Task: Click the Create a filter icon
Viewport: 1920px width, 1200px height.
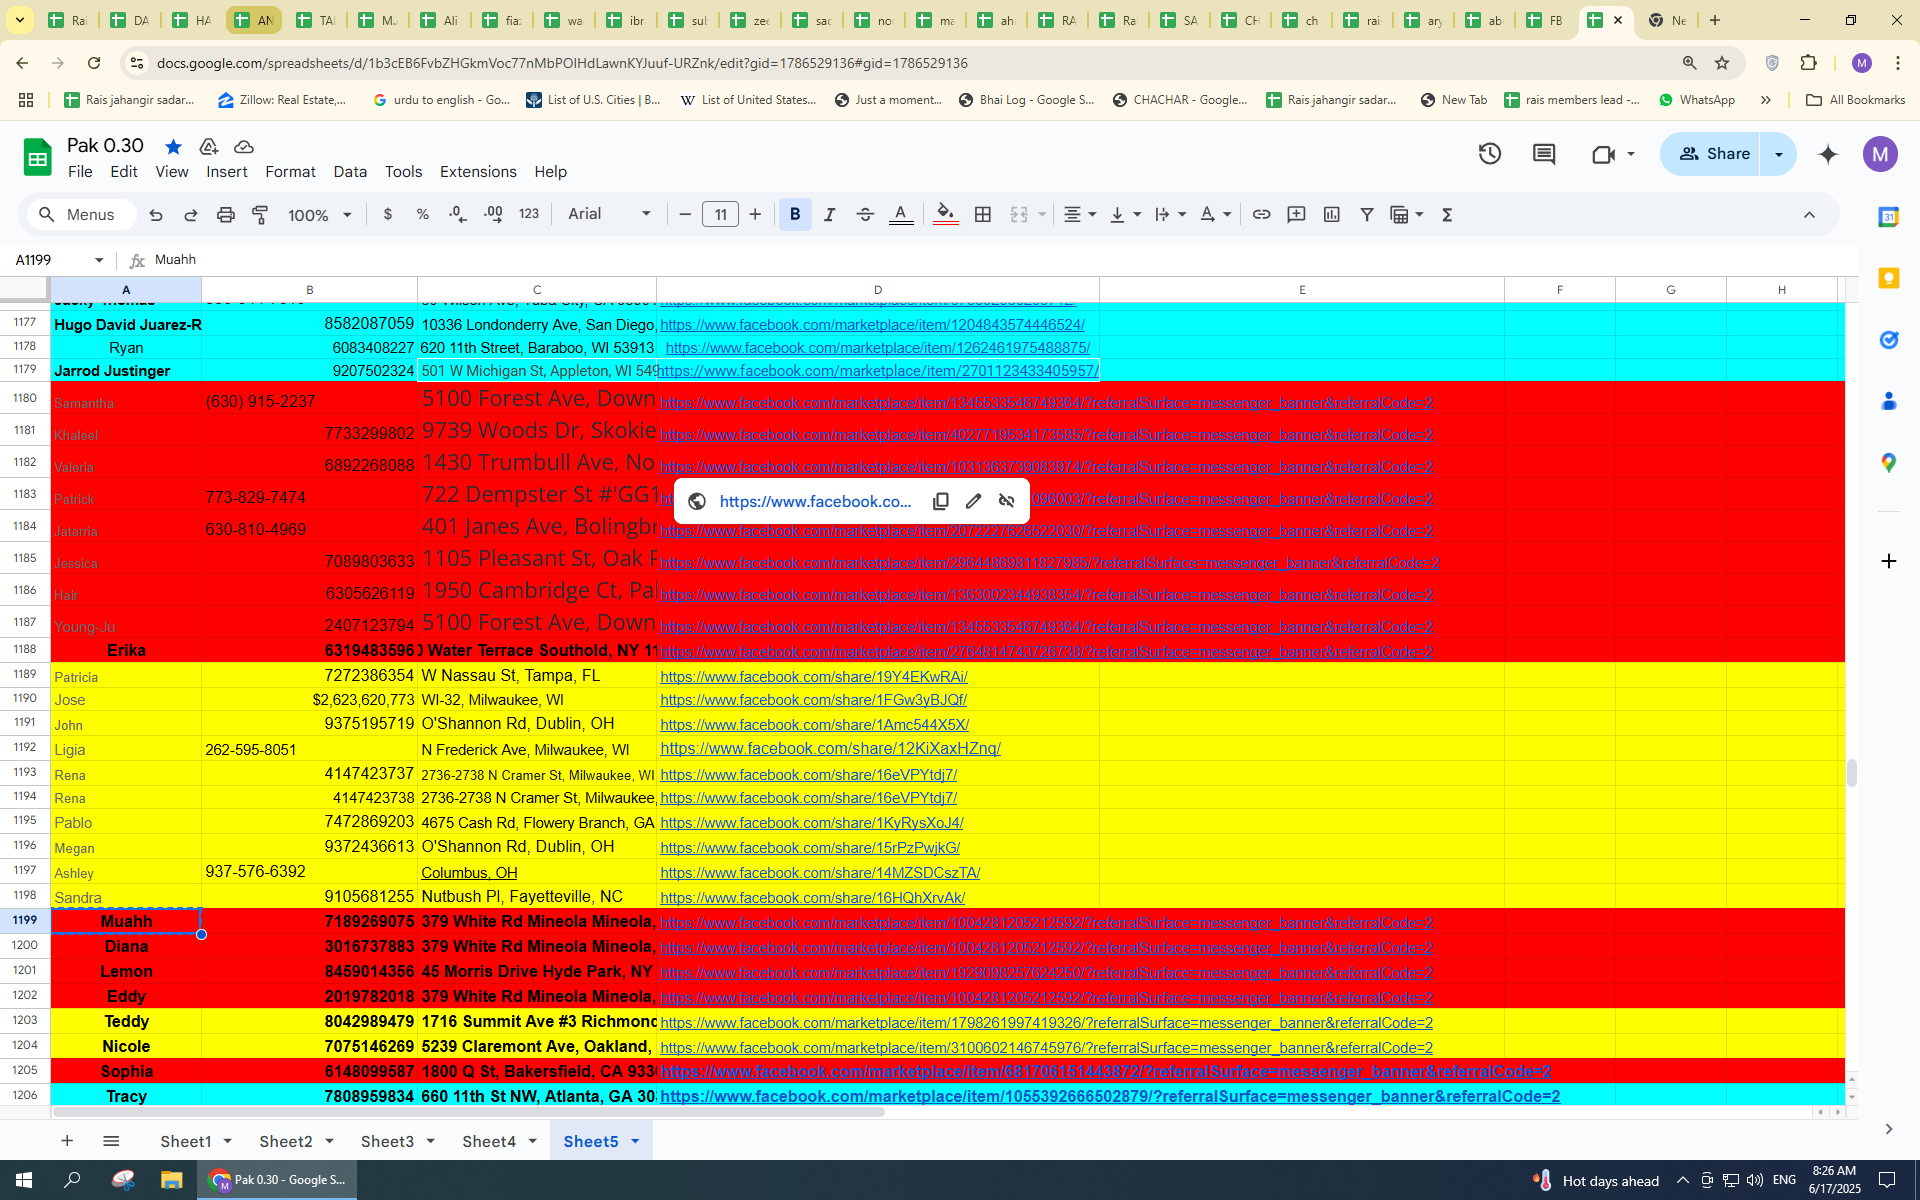Action: pos(1366,215)
